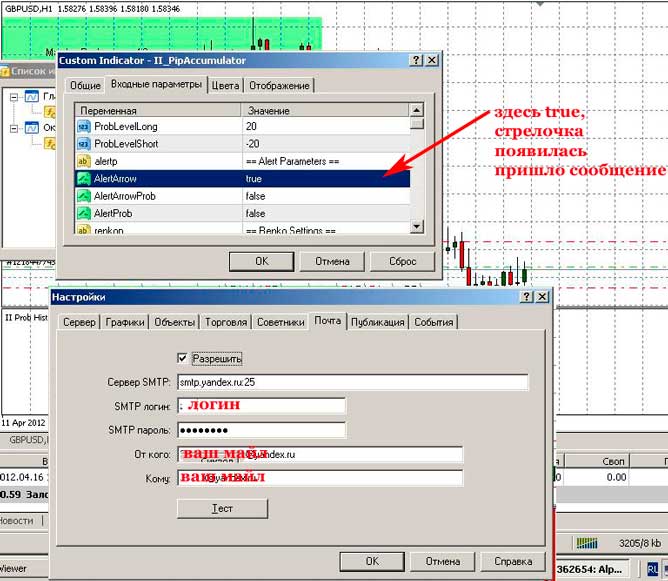Viewport: 668px width, 581px height.
Task: Click OK in the Настройки dialog
Action: coord(372,561)
